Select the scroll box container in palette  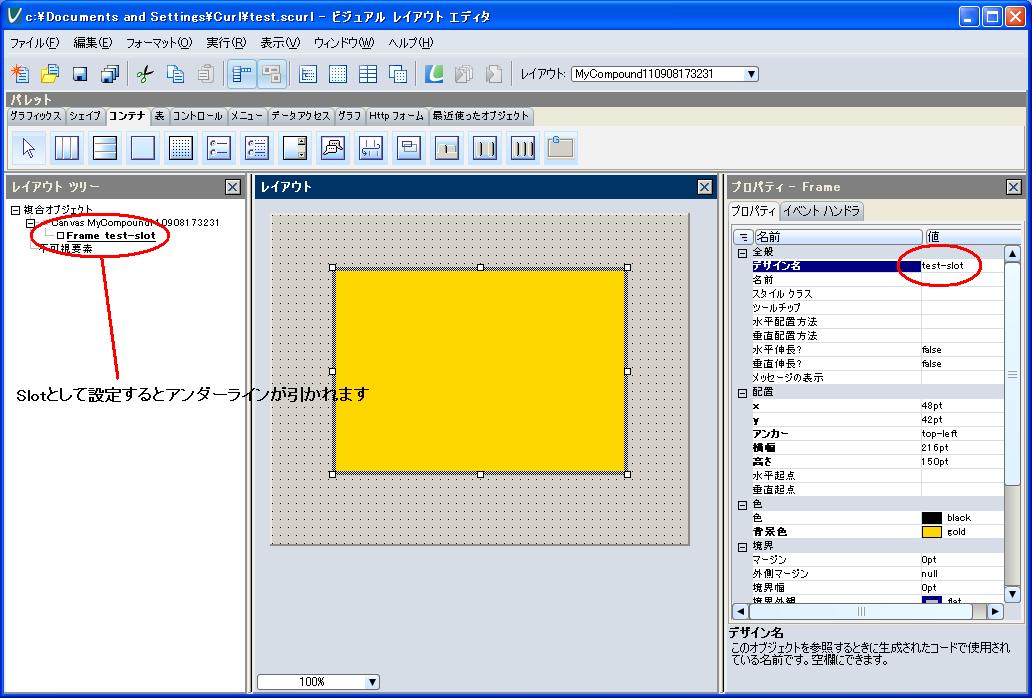(x=295, y=148)
